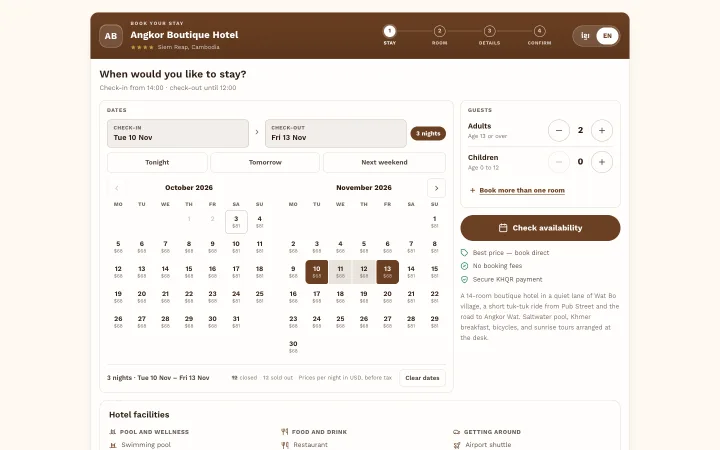Click the Pool and Wellness category icon
720x450 pixels.
pyautogui.click(x=112, y=432)
